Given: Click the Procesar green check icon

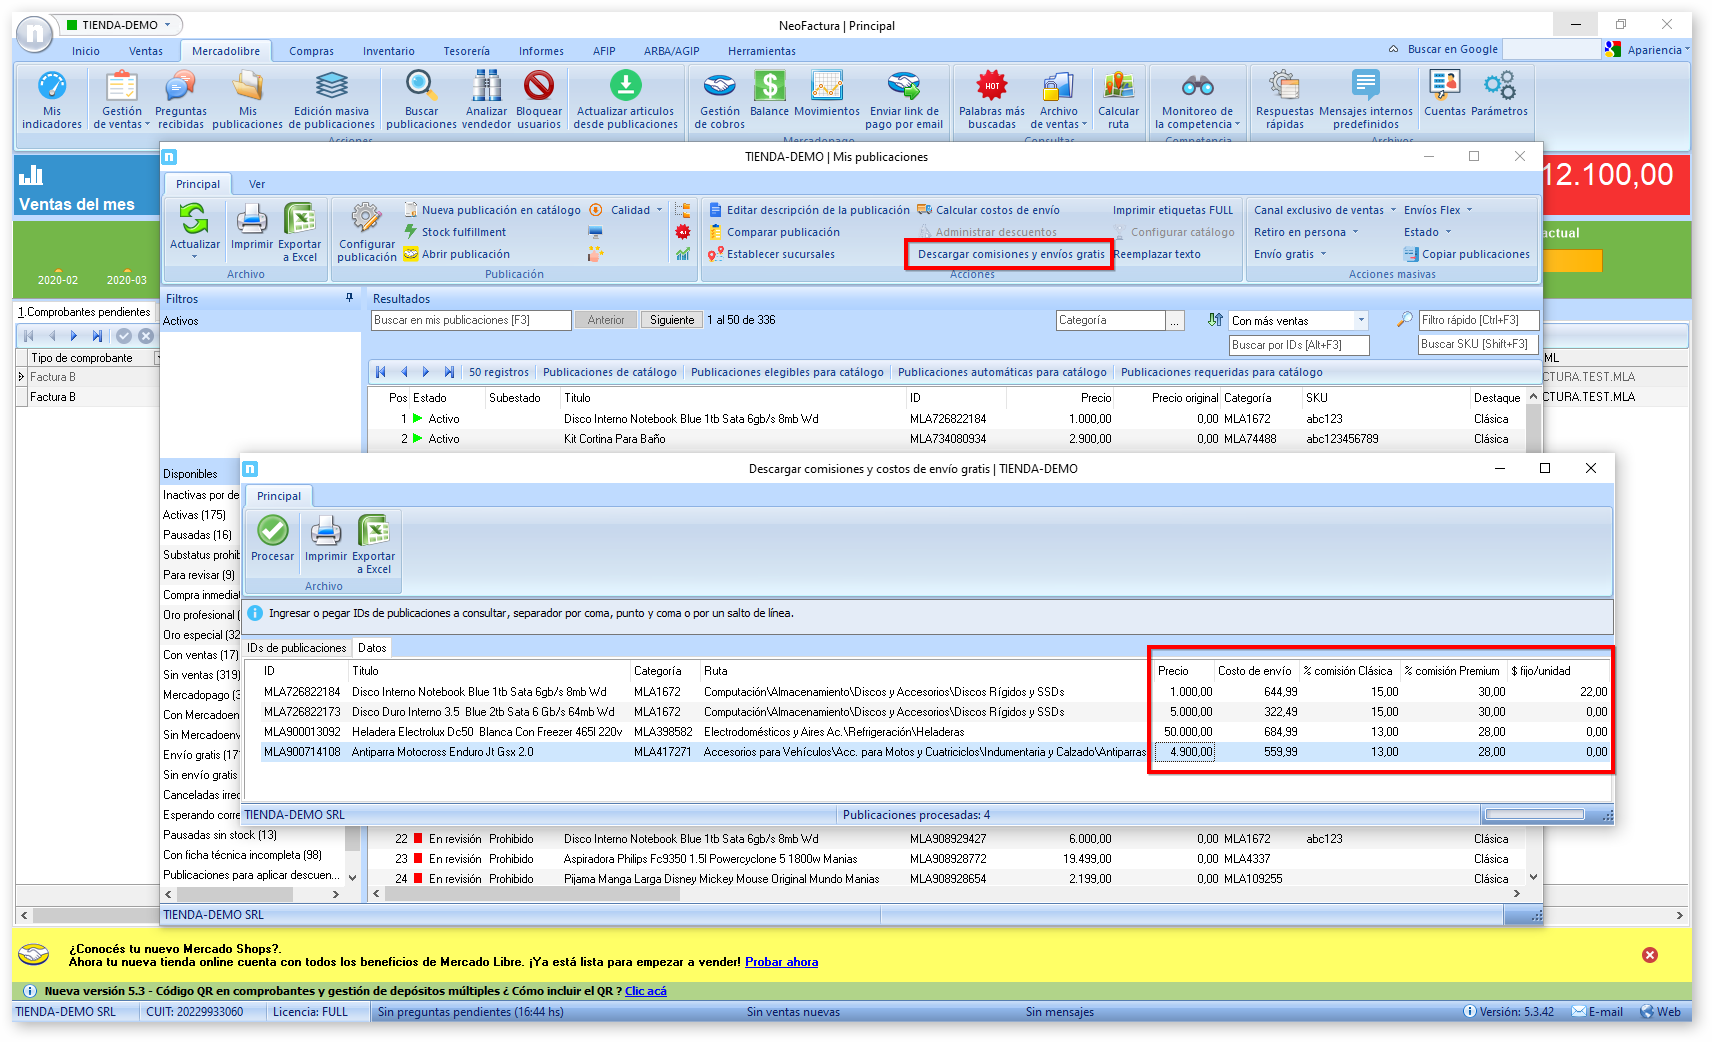Looking at the screenshot, I should click(x=272, y=532).
